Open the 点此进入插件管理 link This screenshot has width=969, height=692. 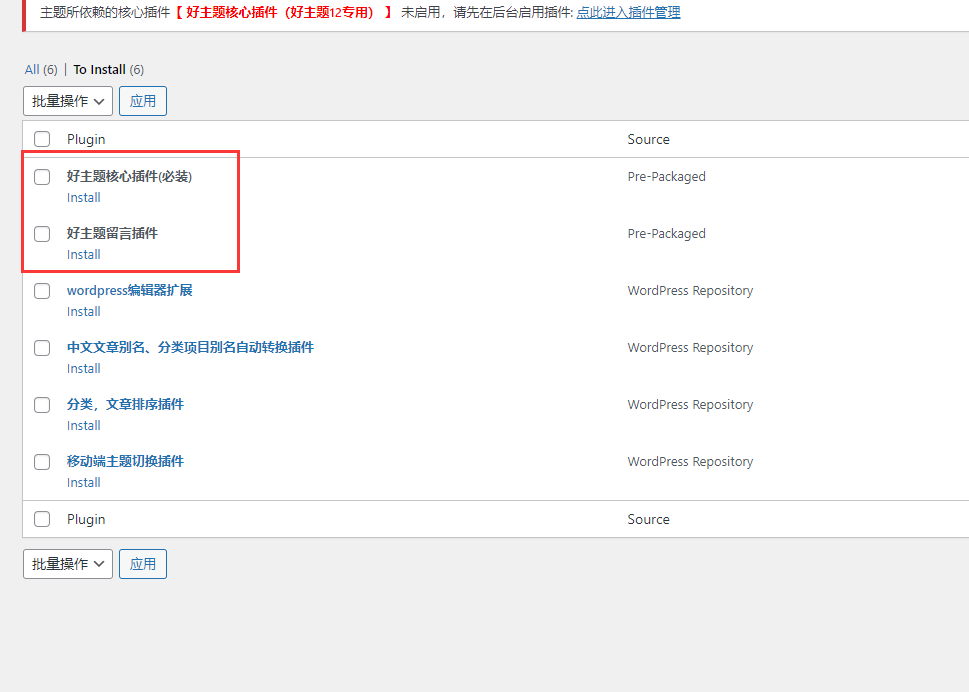coord(628,12)
